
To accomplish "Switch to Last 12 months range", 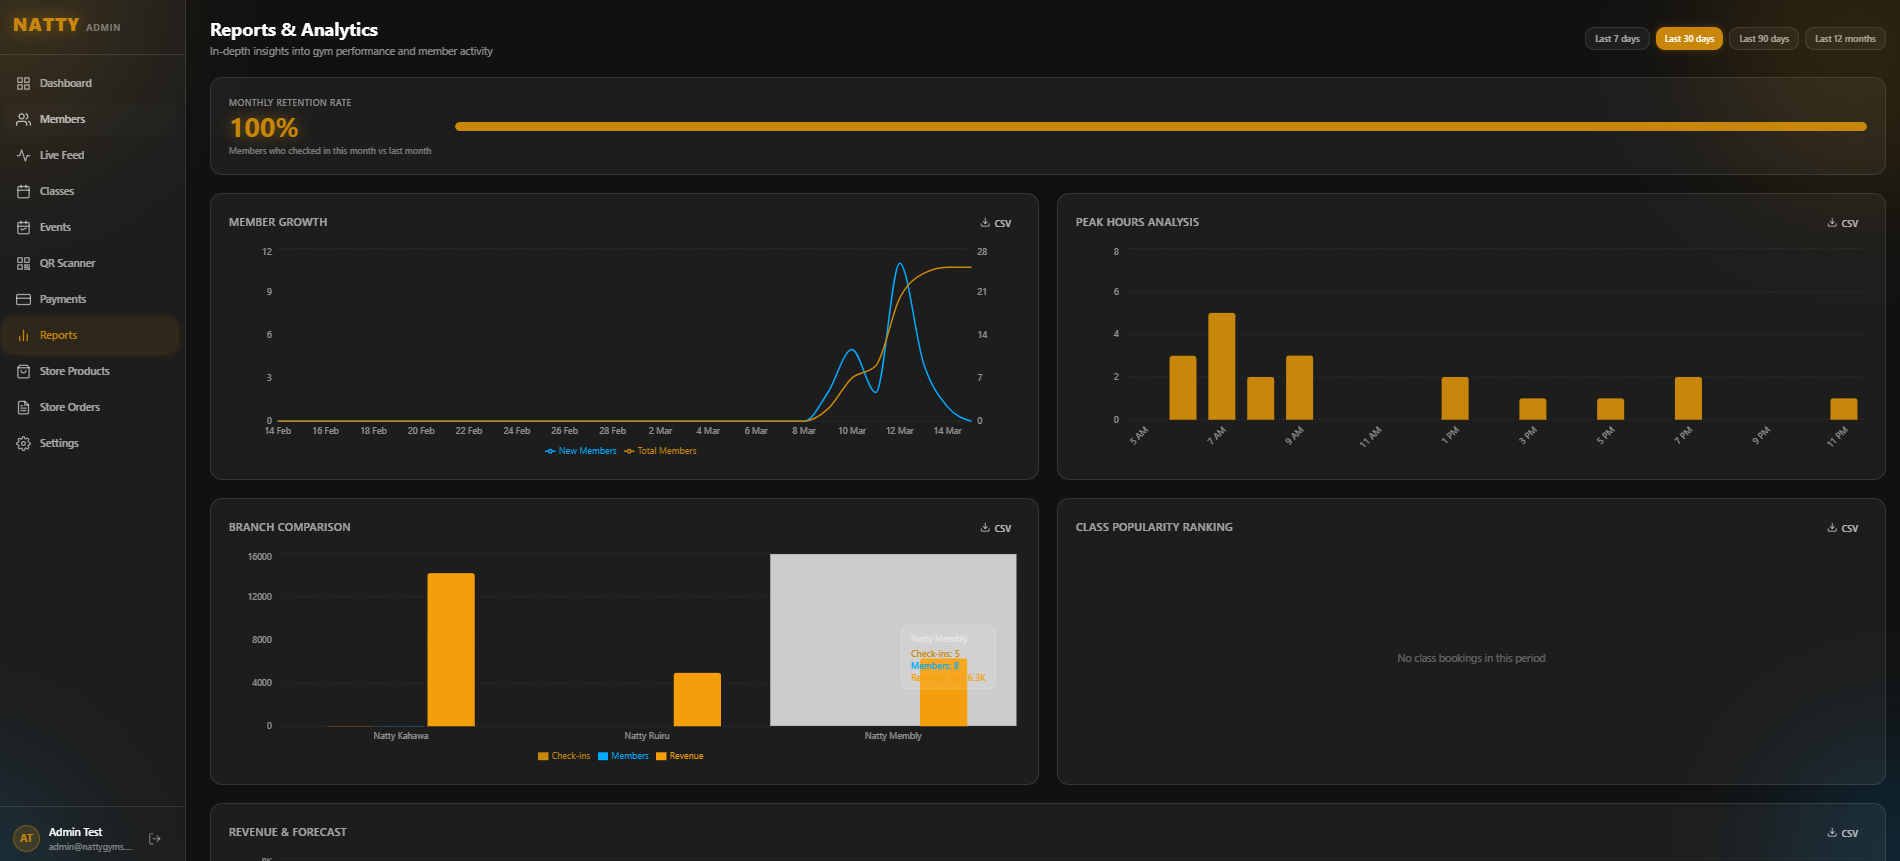I will (1844, 39).
